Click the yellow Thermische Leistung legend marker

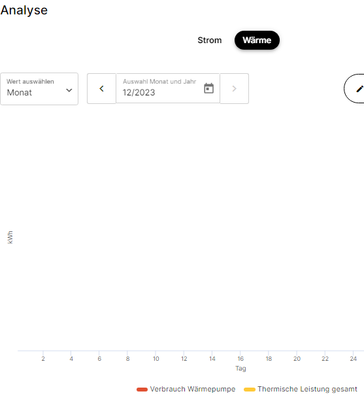tap(250, 389)
